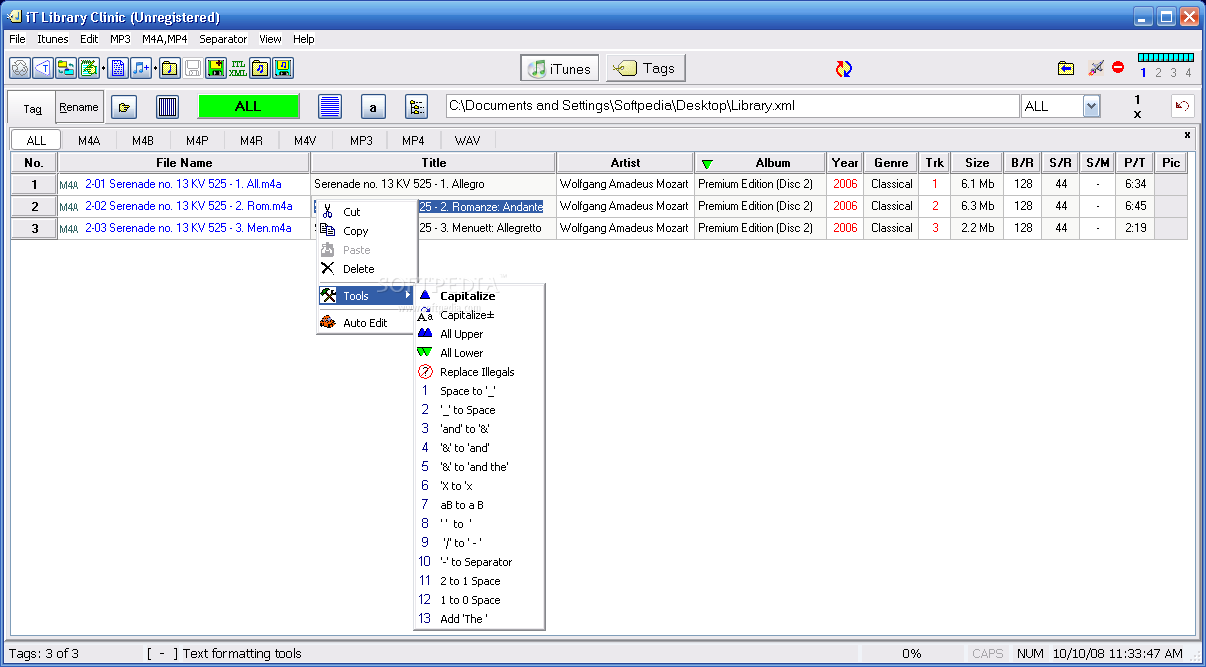Sort by the File Name column header

184,162
